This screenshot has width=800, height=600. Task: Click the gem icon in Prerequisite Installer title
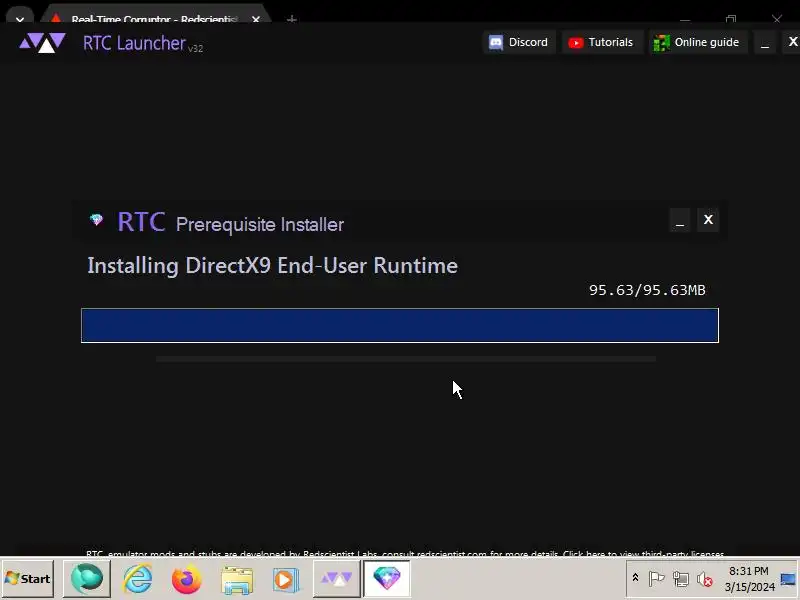[96, 220]
